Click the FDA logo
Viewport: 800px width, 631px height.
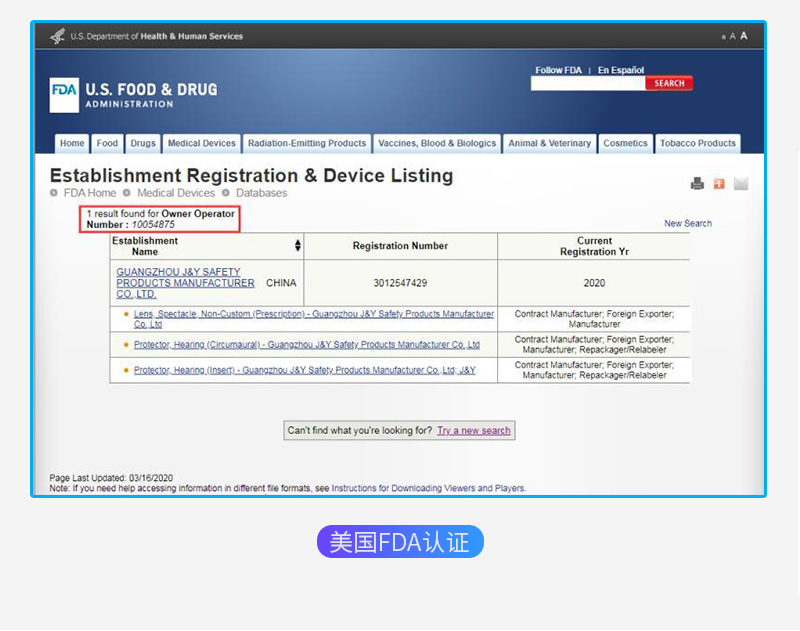point(64,95)
